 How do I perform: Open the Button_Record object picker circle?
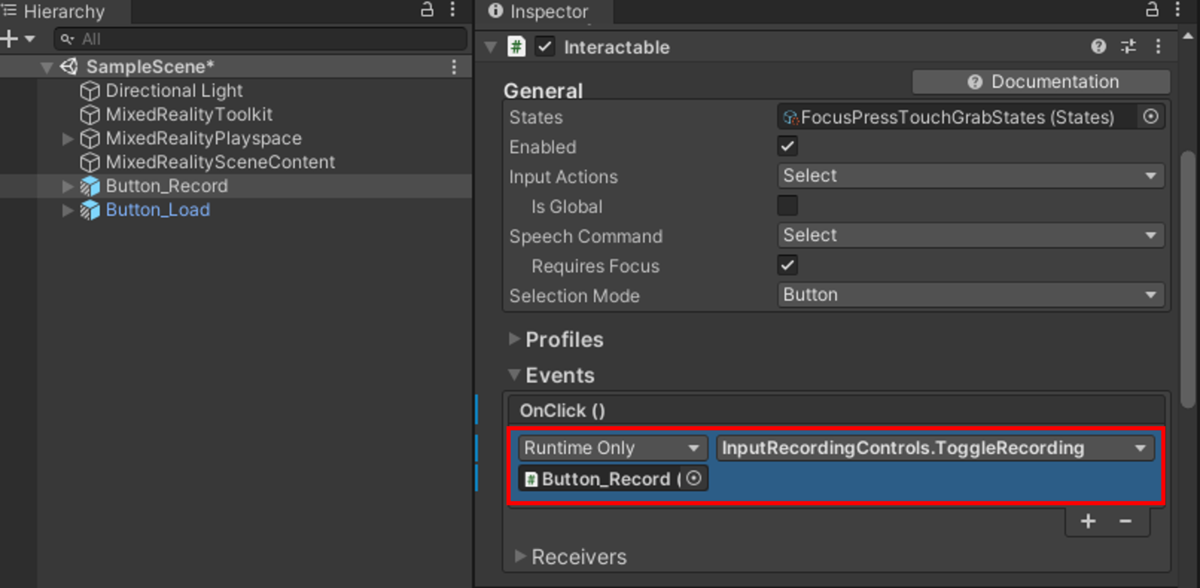[694, 479]
